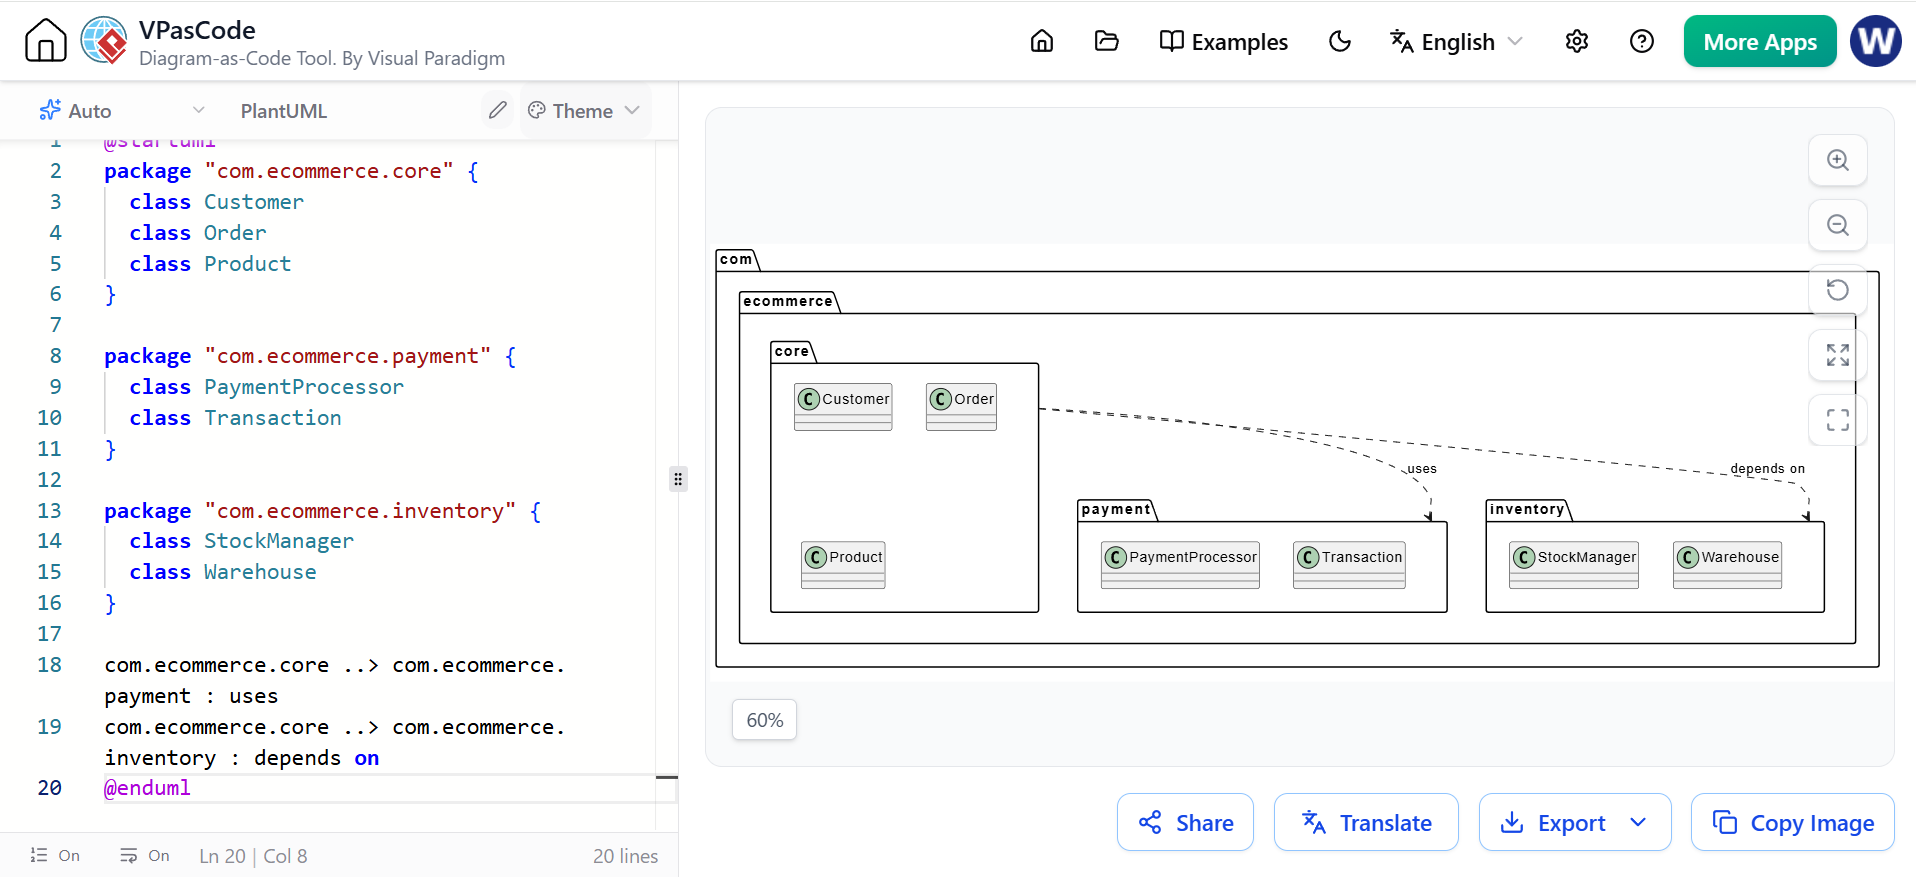Toggle line numbers On in the status bar
1916x877 pixels.
click(55, 855)
